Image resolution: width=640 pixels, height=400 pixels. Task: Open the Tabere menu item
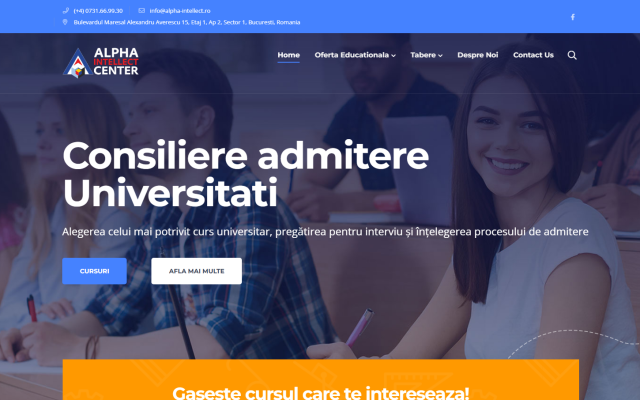(x=426, y=55)
